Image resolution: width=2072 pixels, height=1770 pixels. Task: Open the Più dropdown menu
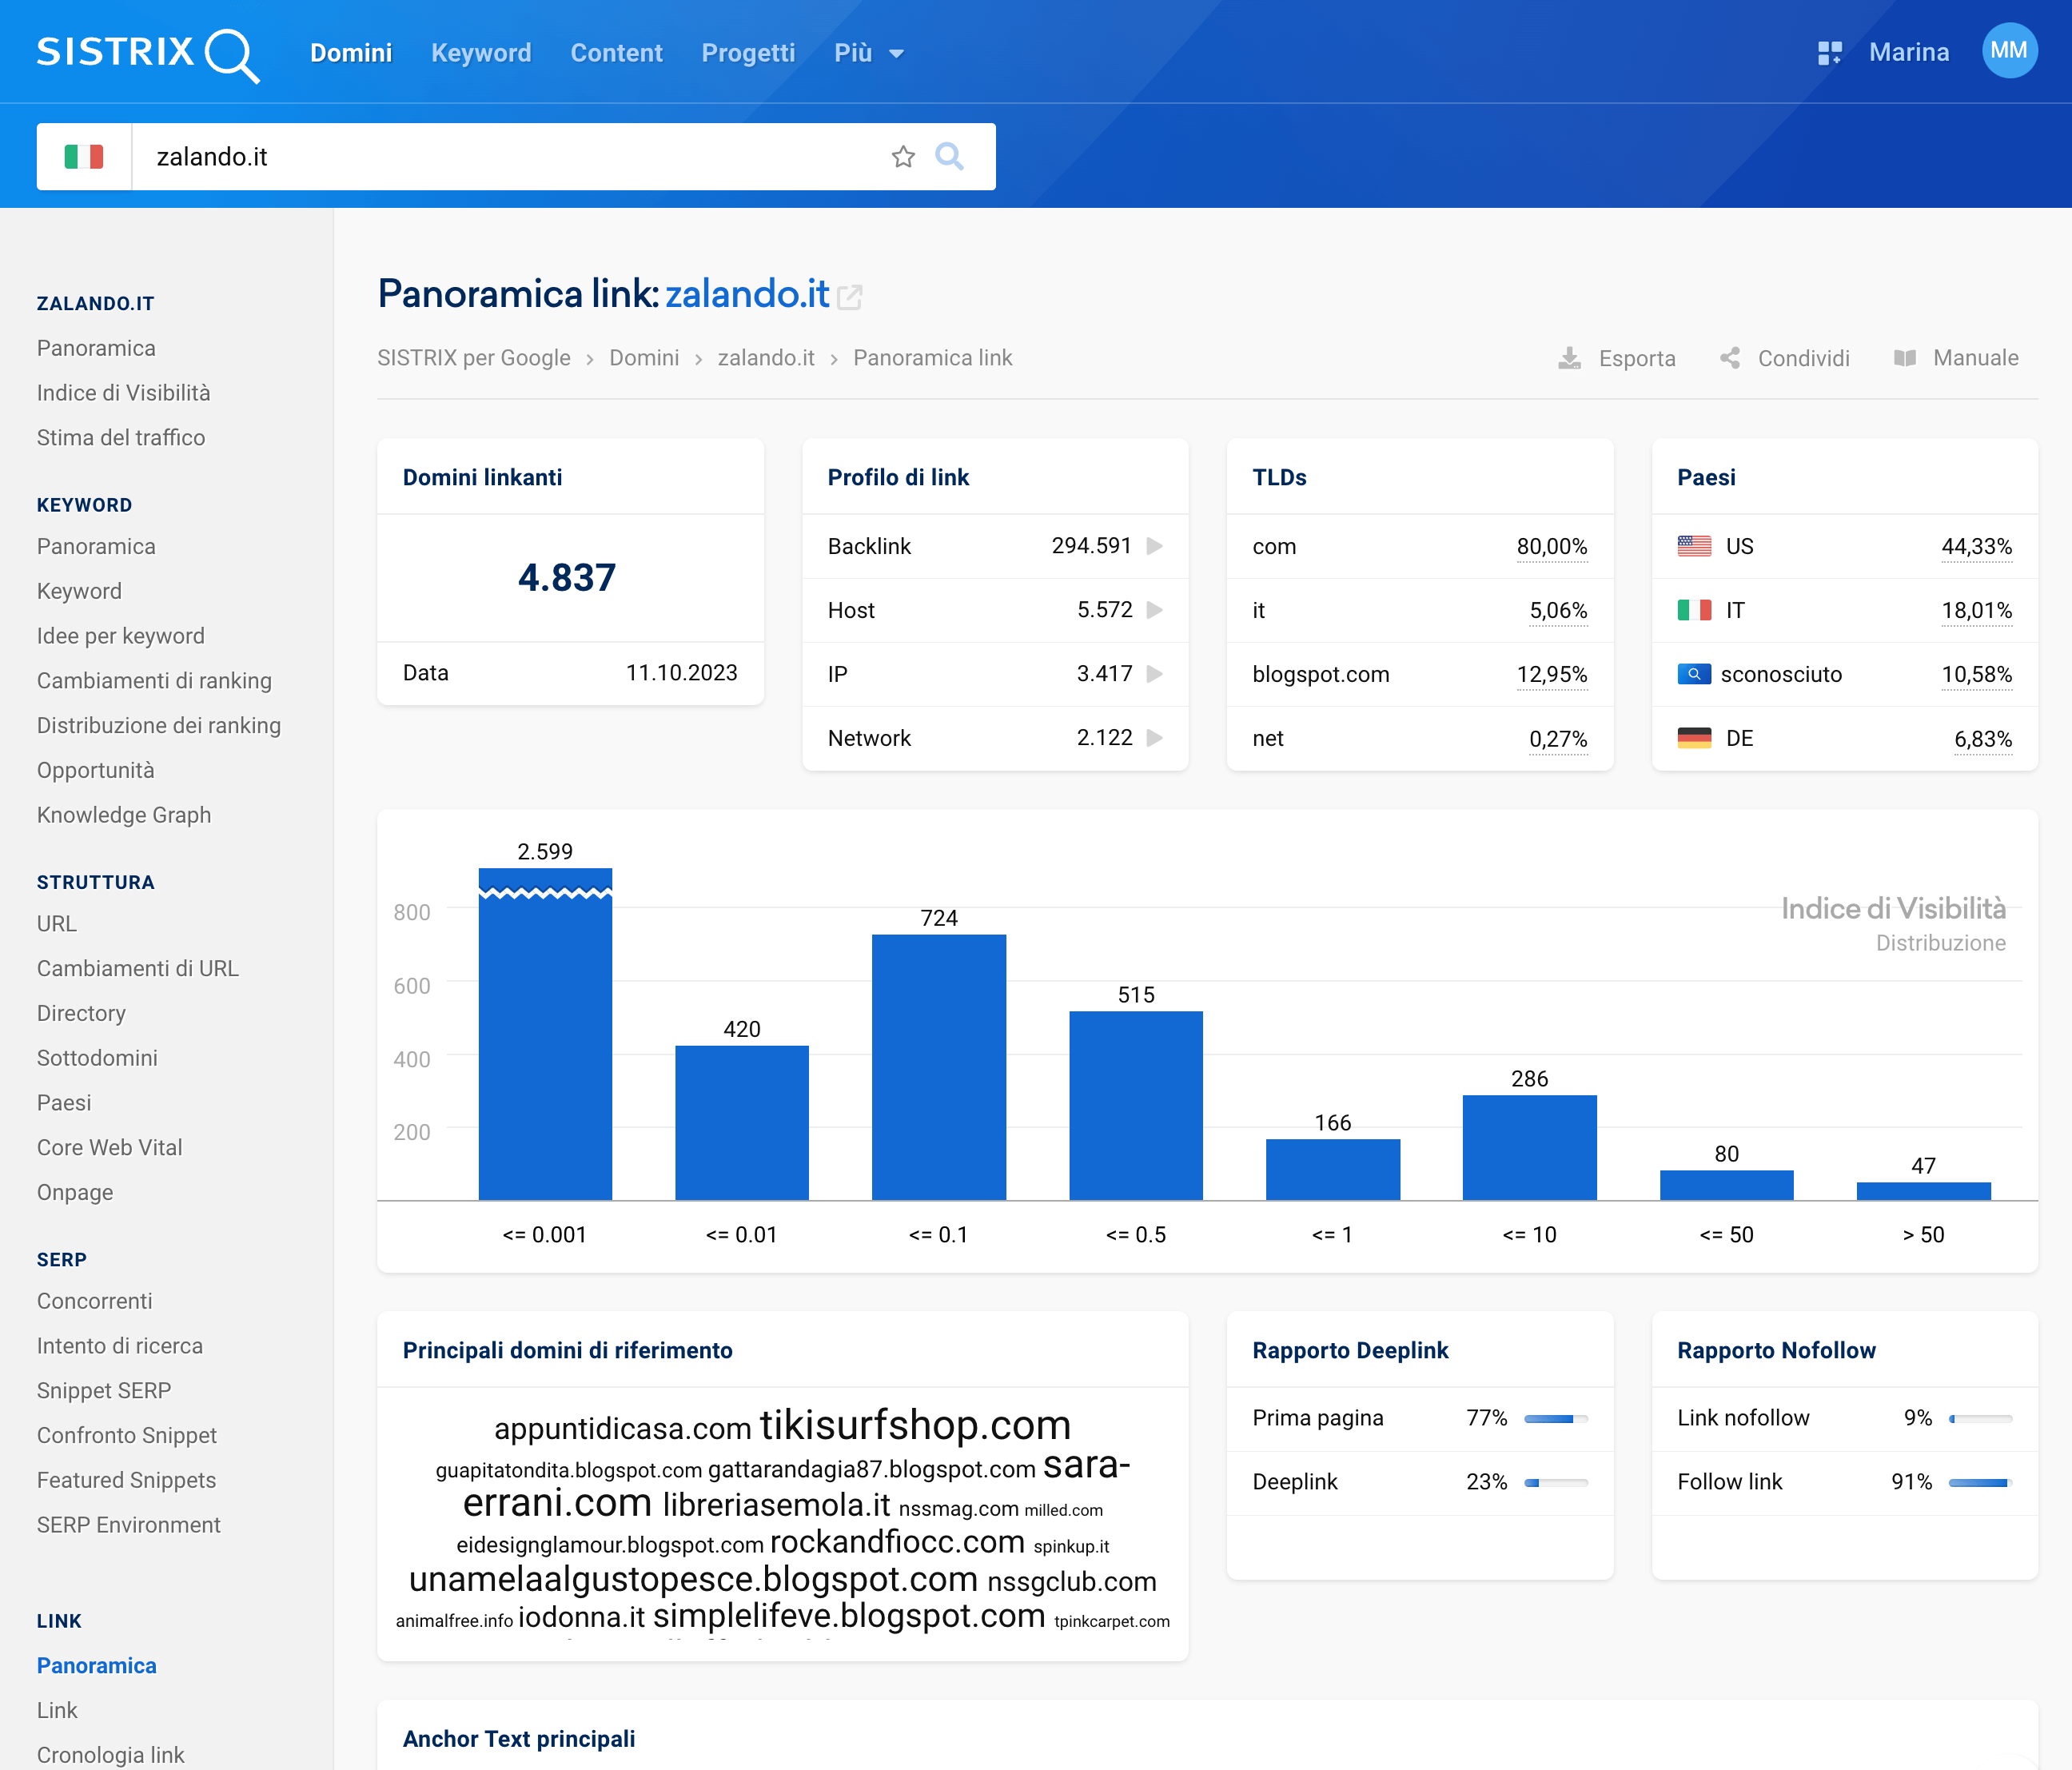[869, 53]
